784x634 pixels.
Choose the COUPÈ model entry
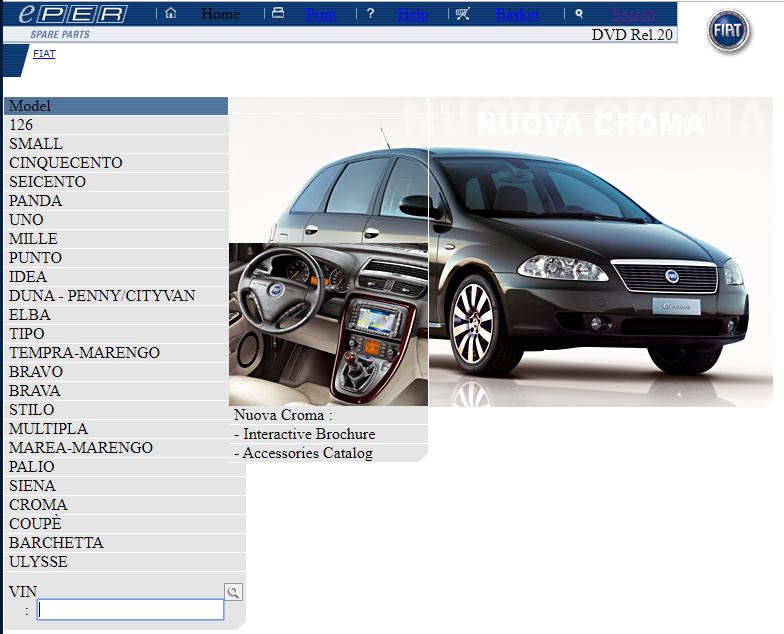[124, 524]
